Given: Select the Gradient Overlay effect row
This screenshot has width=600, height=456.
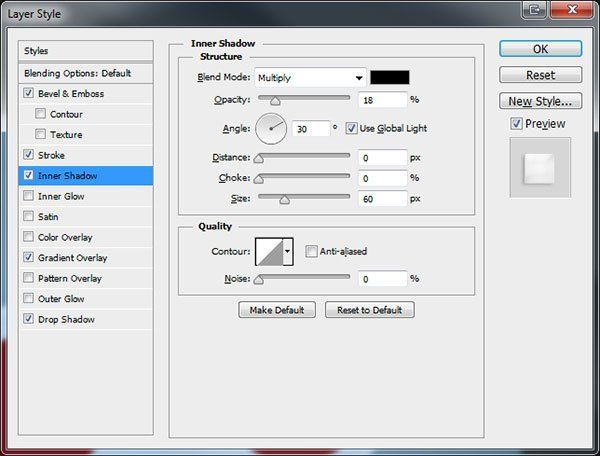Looking at the screenshot, I should (x=86, y=257).
